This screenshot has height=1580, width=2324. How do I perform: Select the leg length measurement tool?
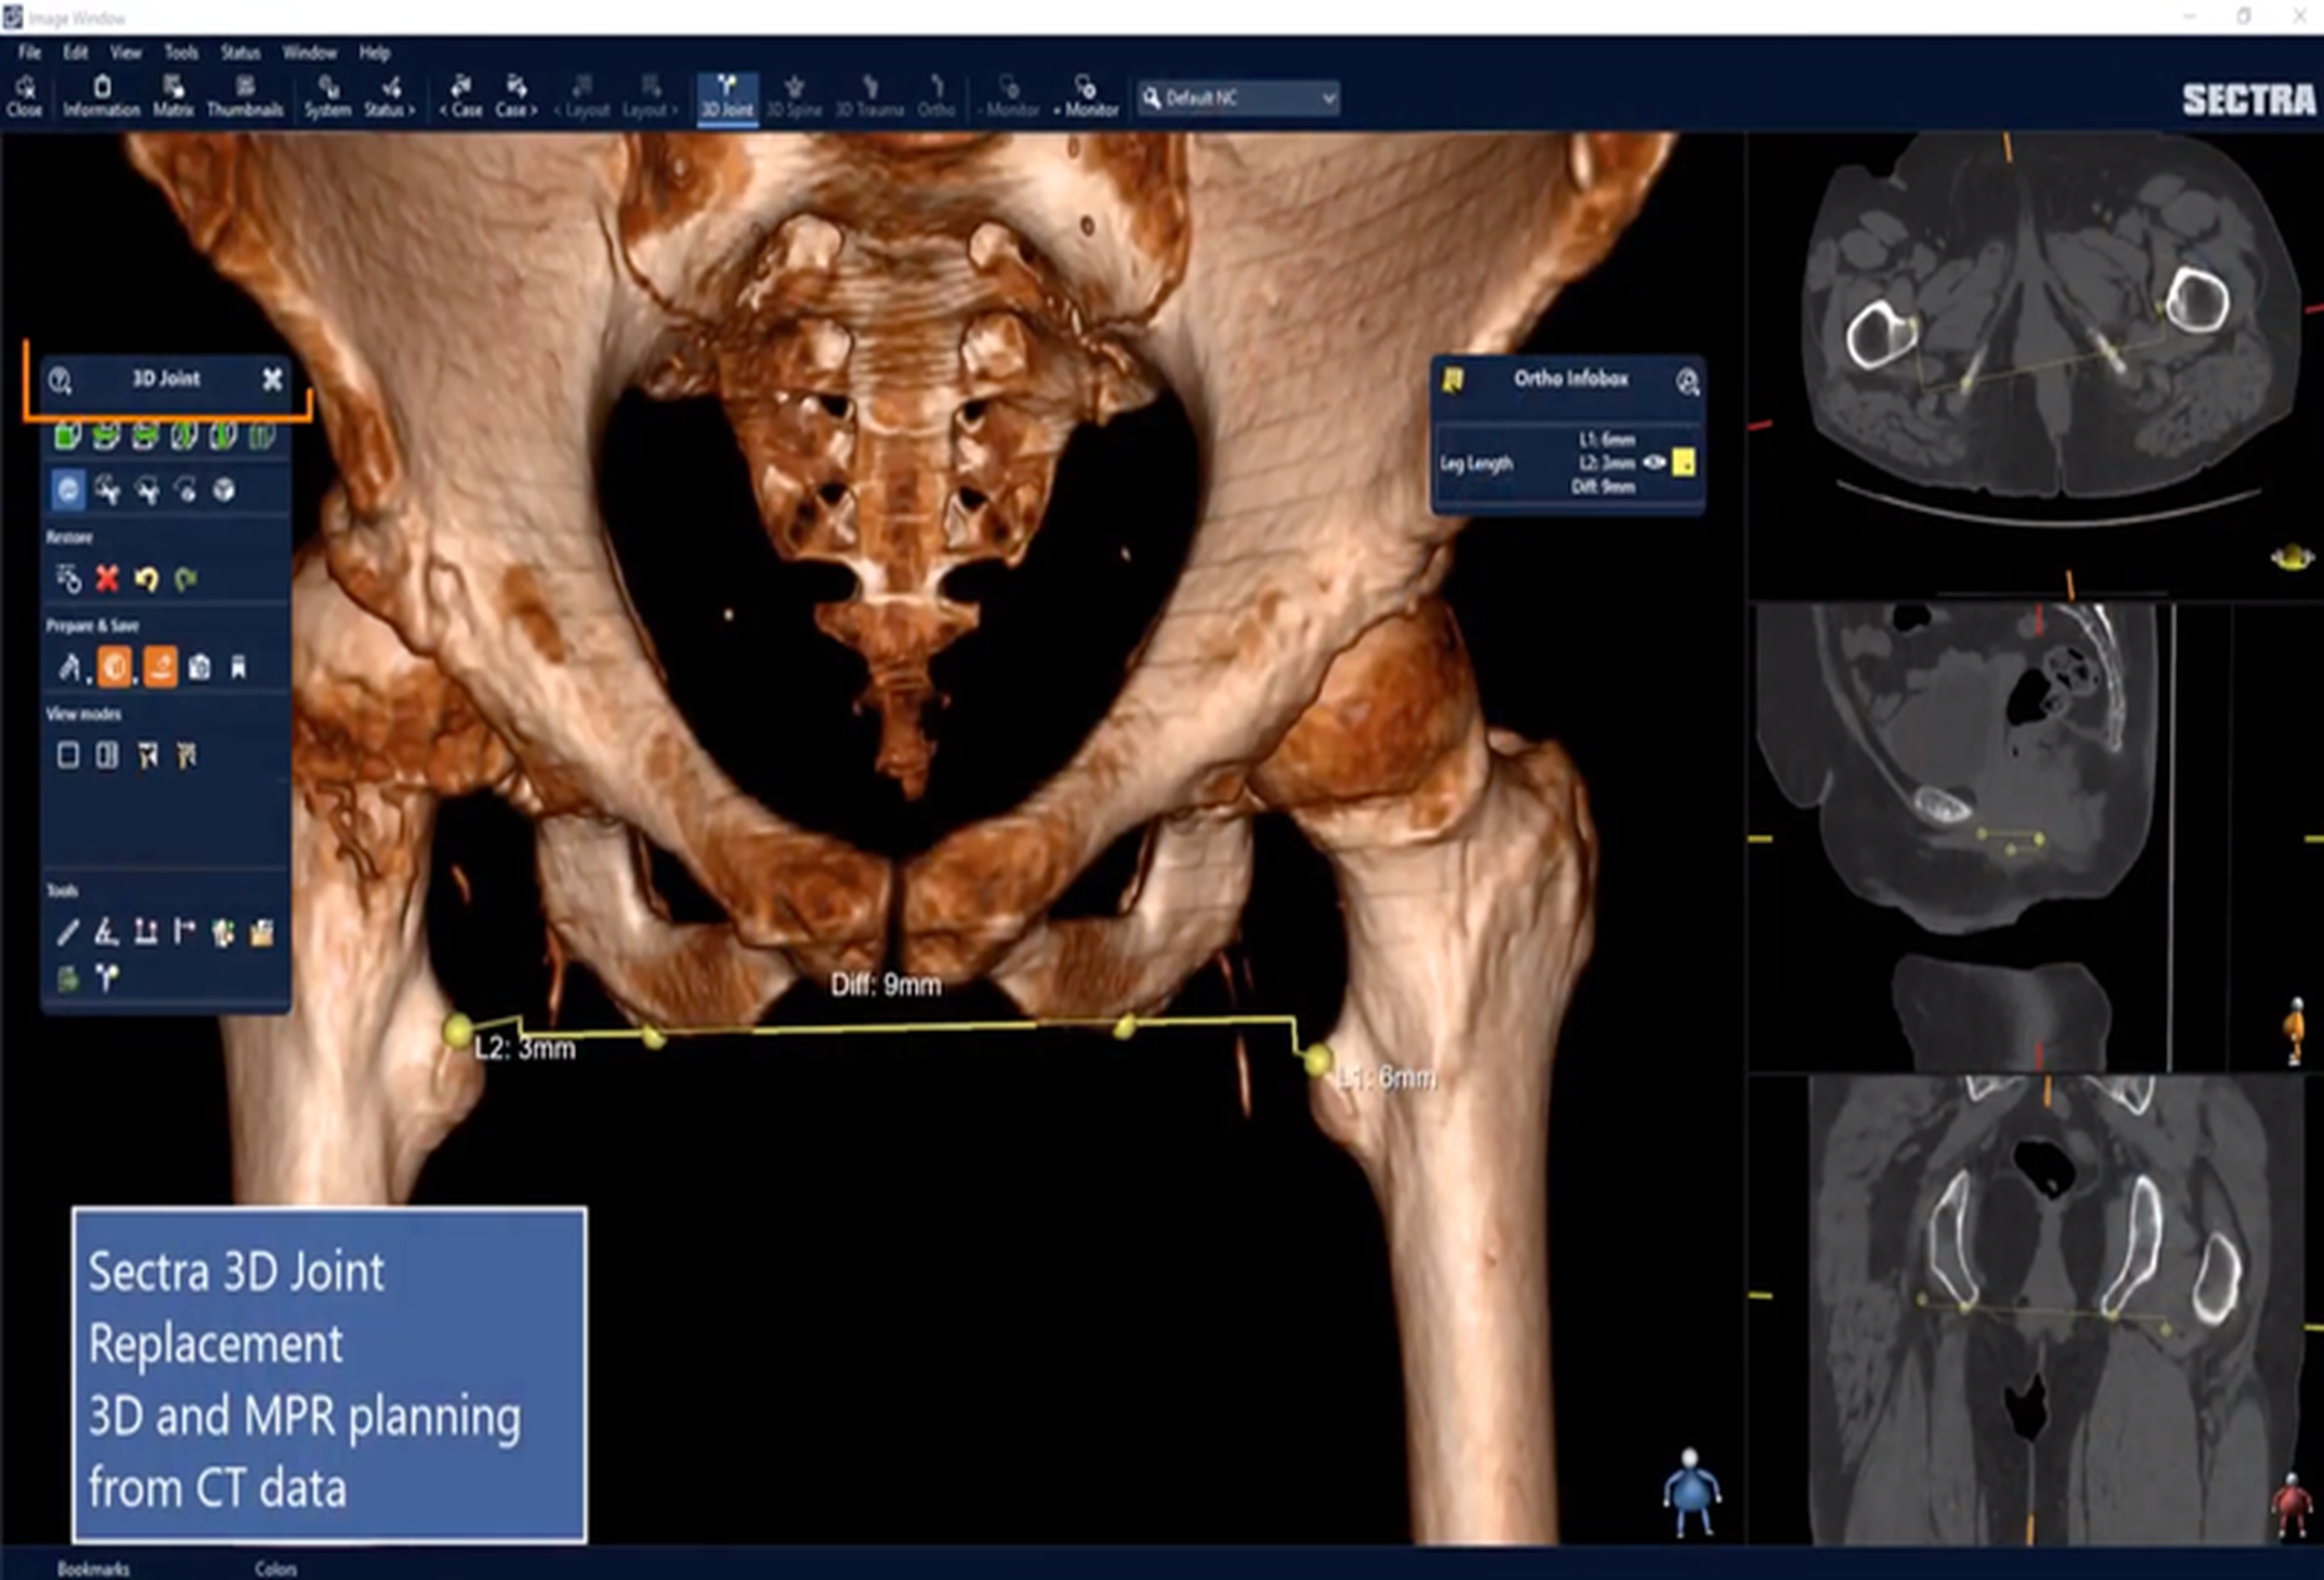tap(146, 933)
